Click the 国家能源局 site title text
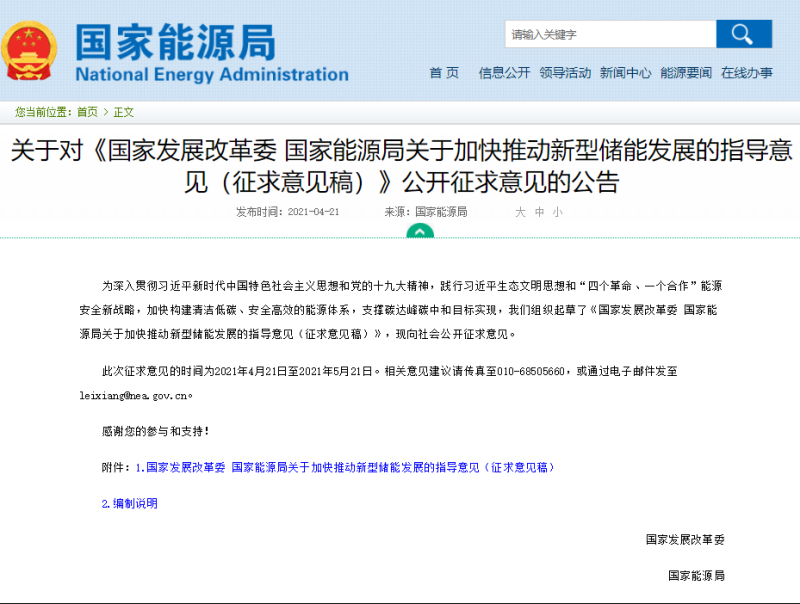Viewport: 800px width, 604px height. 176,43
